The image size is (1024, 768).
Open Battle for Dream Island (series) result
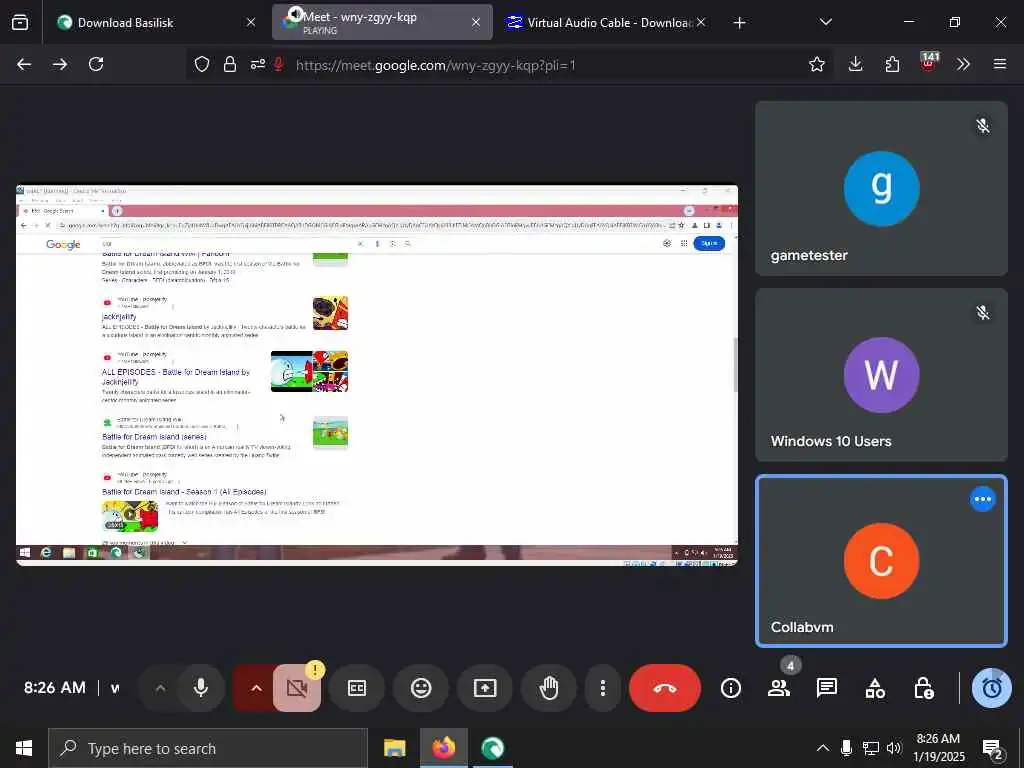coord(154,436)
